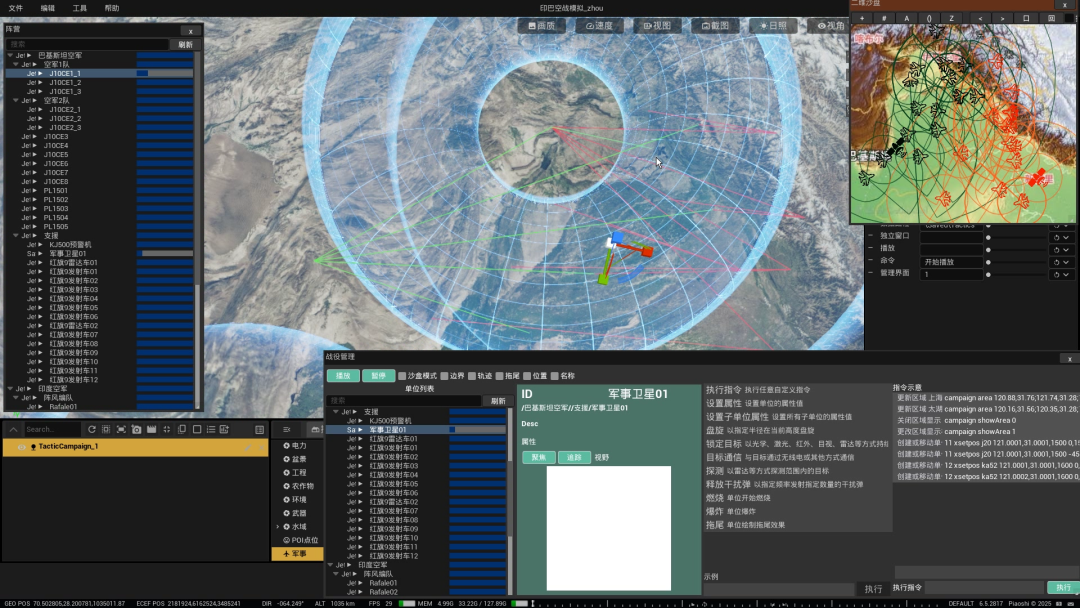Click the > next button in 2D sandbox

point(1002,19)
